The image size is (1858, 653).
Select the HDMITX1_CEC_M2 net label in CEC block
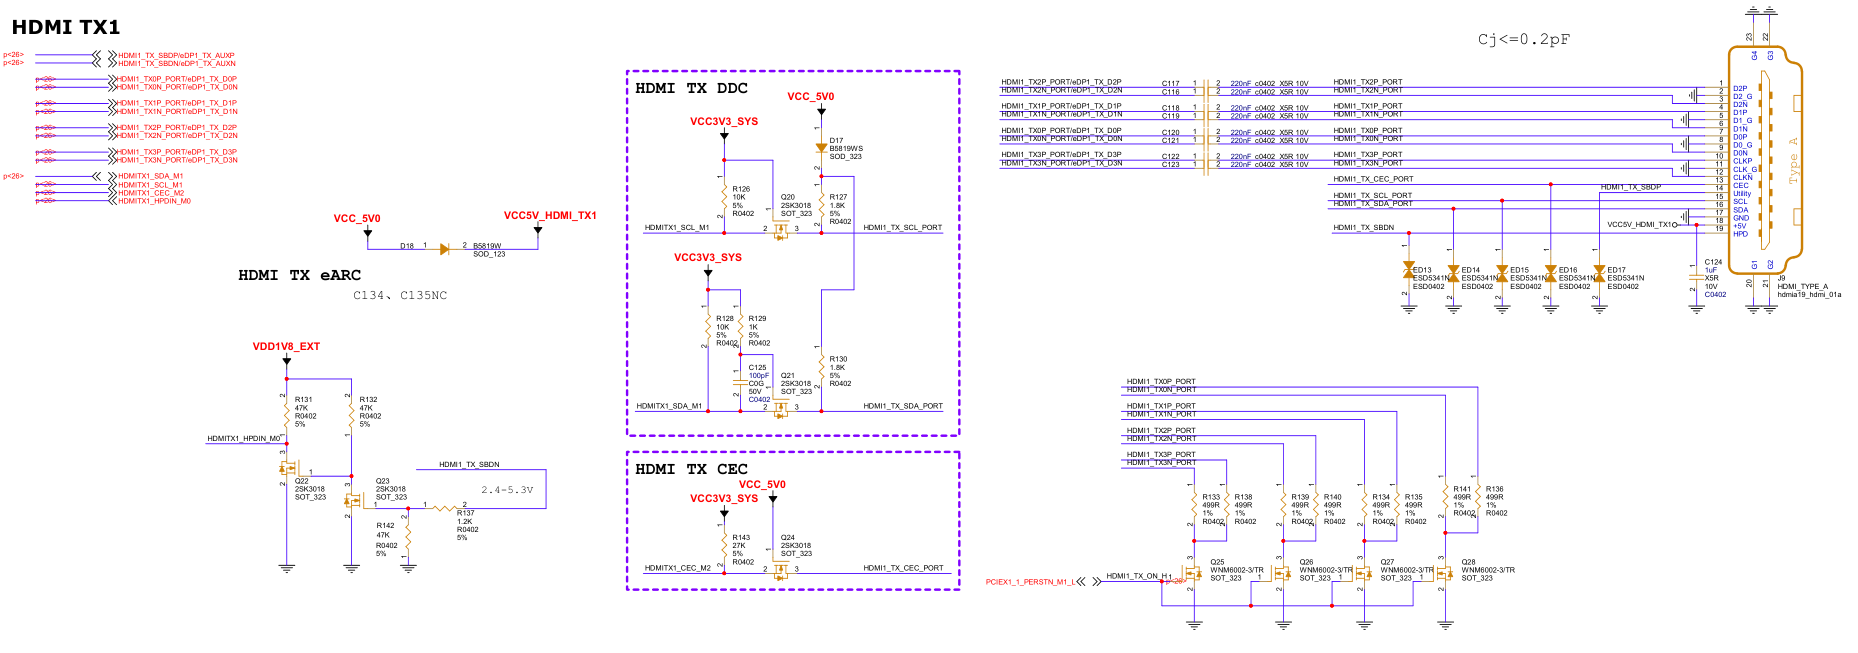tap(678, 568)
